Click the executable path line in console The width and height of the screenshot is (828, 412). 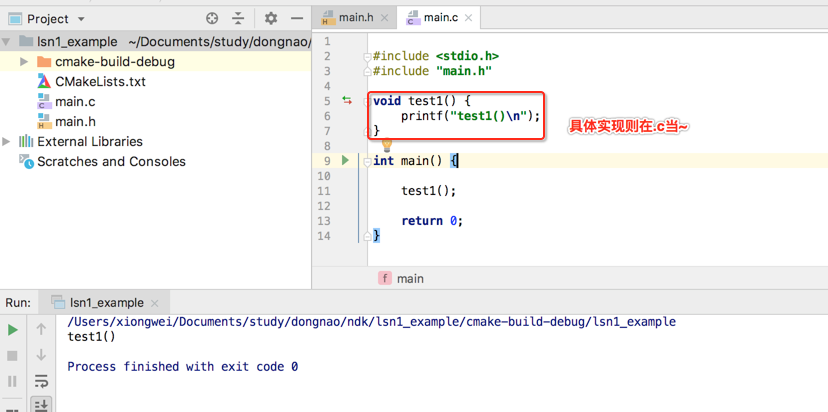click(x=371, y=322)
